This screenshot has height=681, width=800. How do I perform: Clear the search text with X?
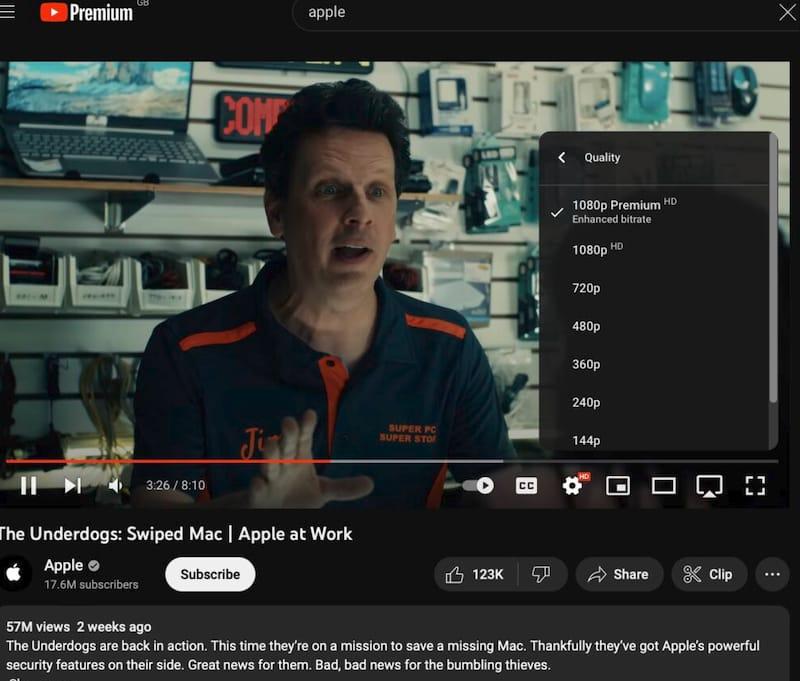788,12
